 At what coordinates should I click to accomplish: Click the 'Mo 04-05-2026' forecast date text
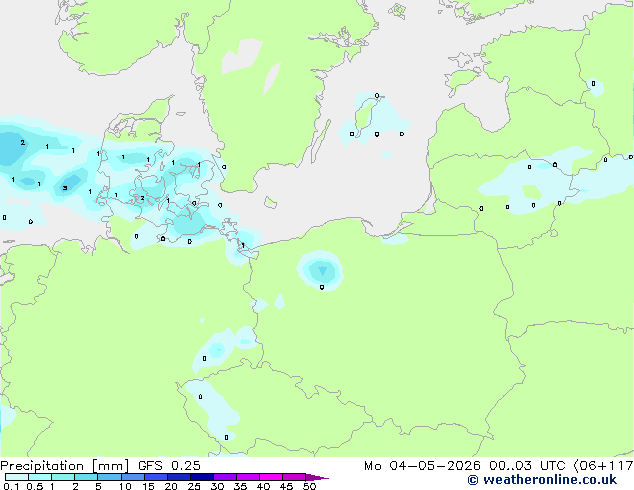(422, 466)
